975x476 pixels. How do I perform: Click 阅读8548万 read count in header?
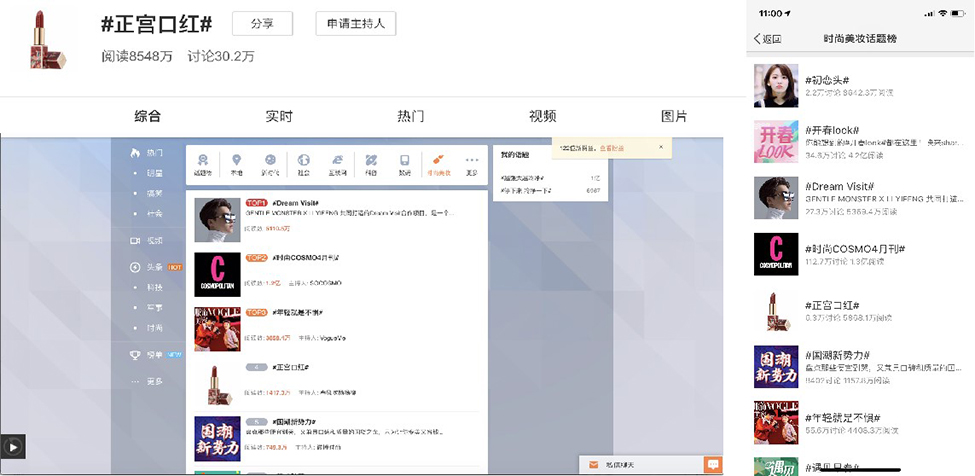(137, 57)
